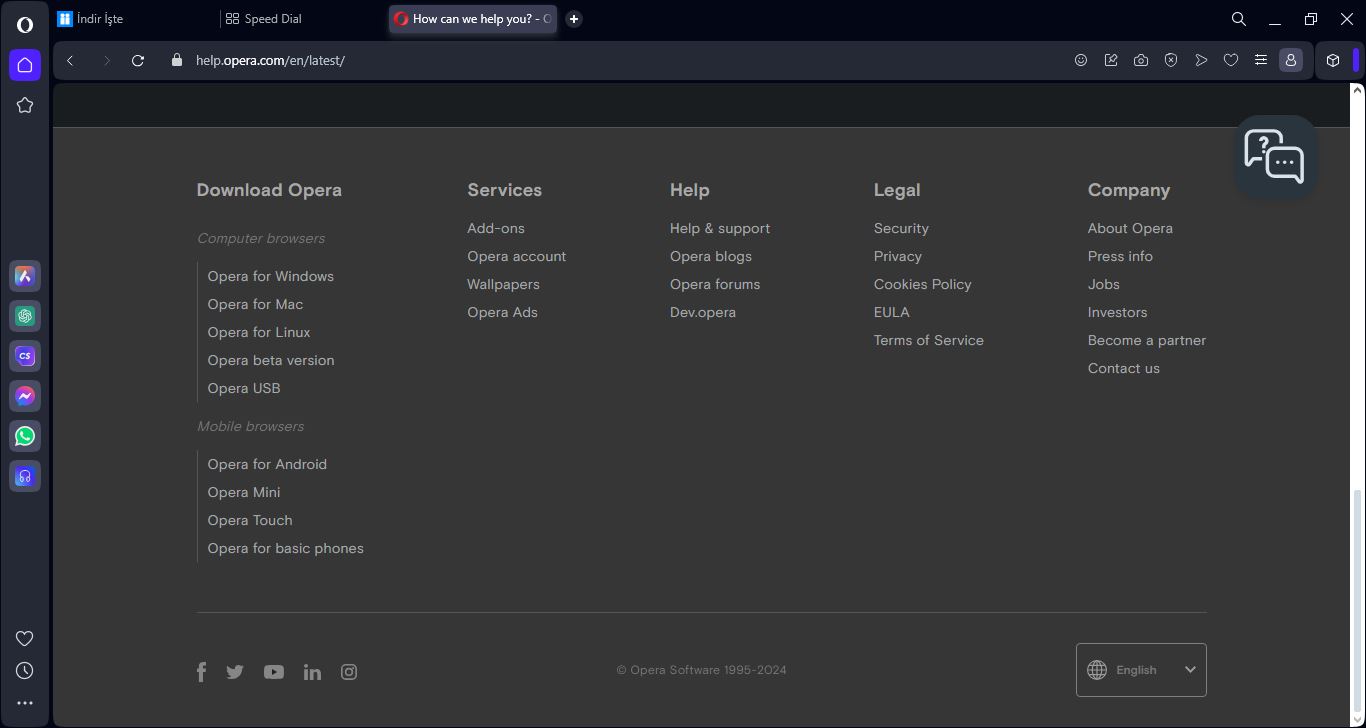Open the music player sidebar icon

25,476
